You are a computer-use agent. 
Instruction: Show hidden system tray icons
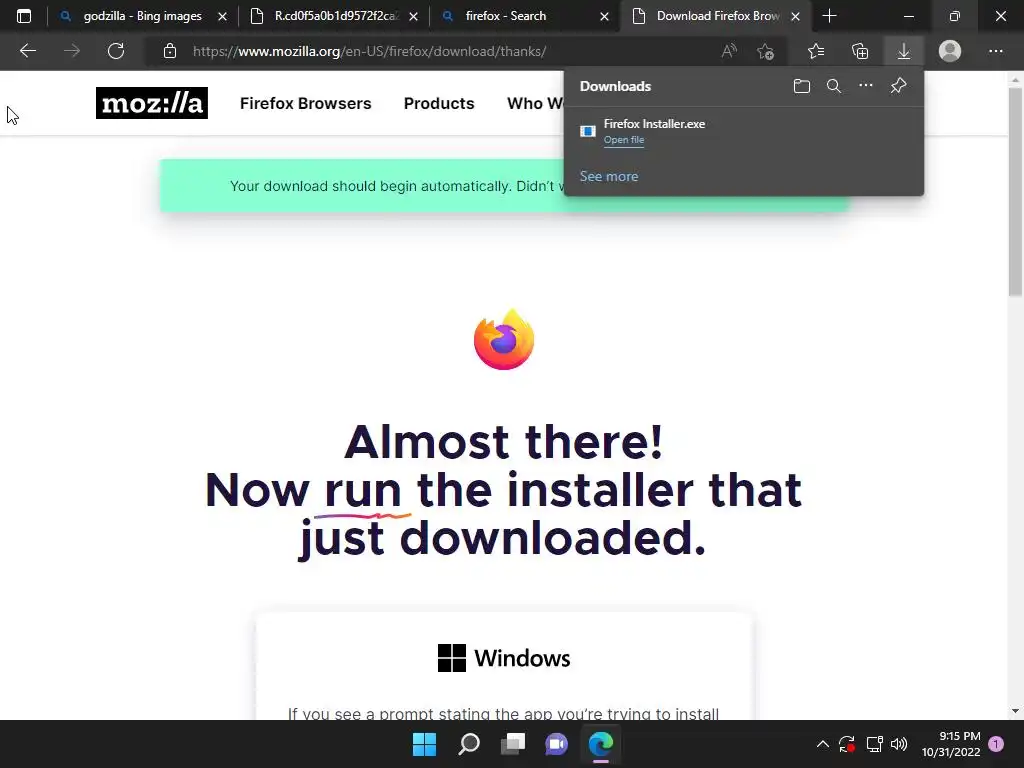click(x=823, y=744)
